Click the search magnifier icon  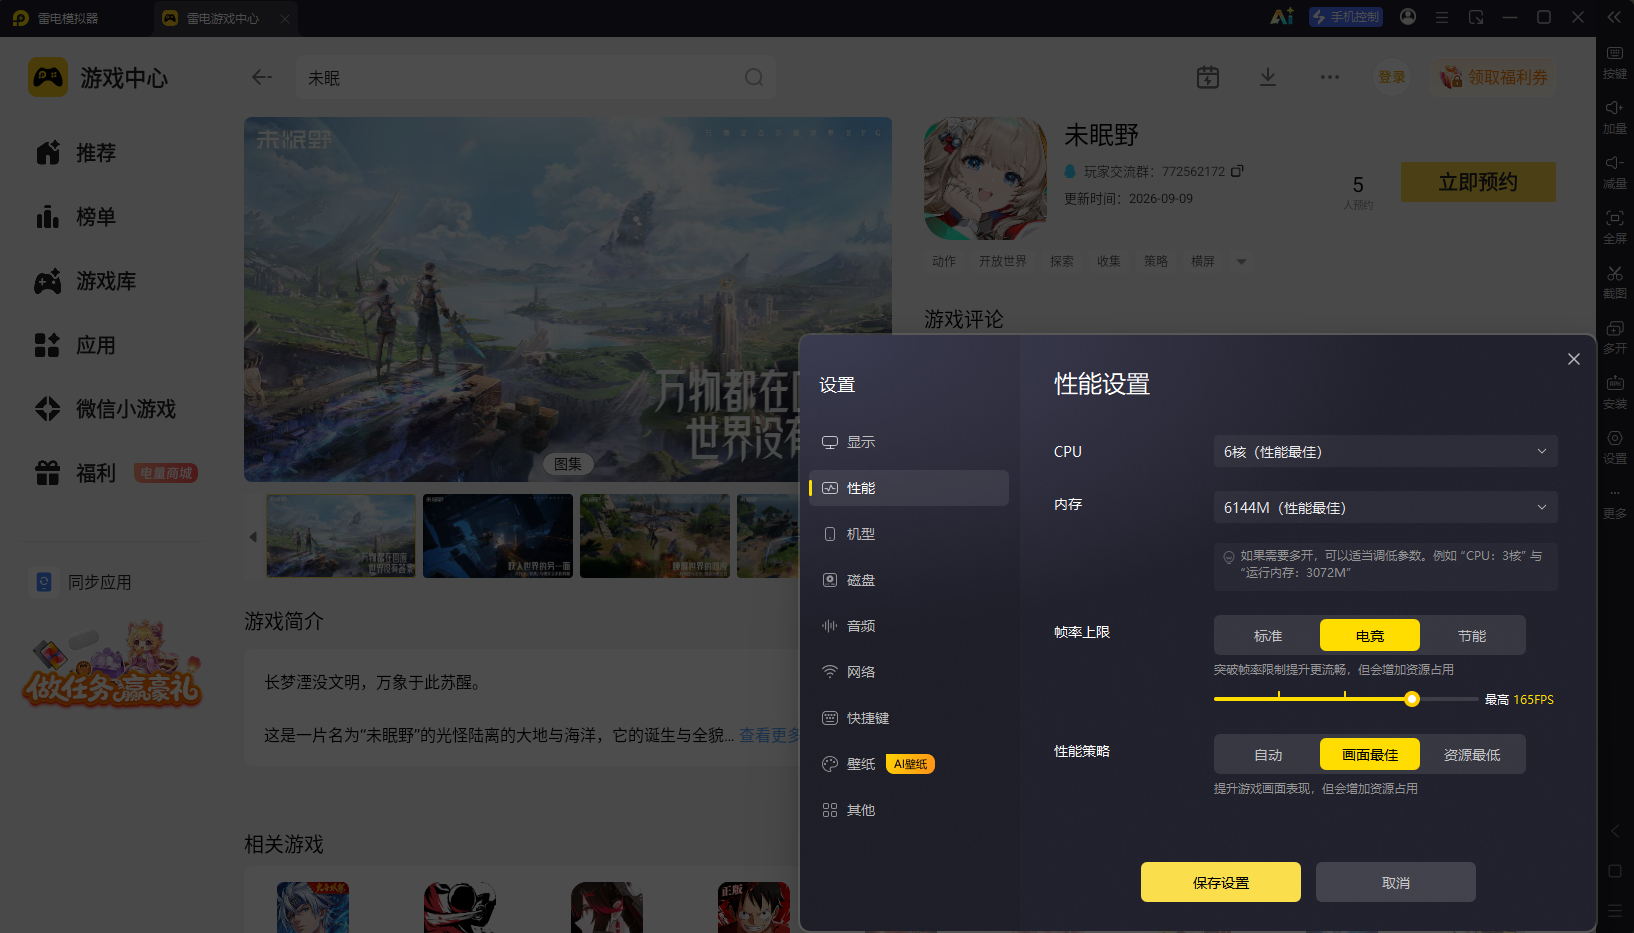point(754,77)
